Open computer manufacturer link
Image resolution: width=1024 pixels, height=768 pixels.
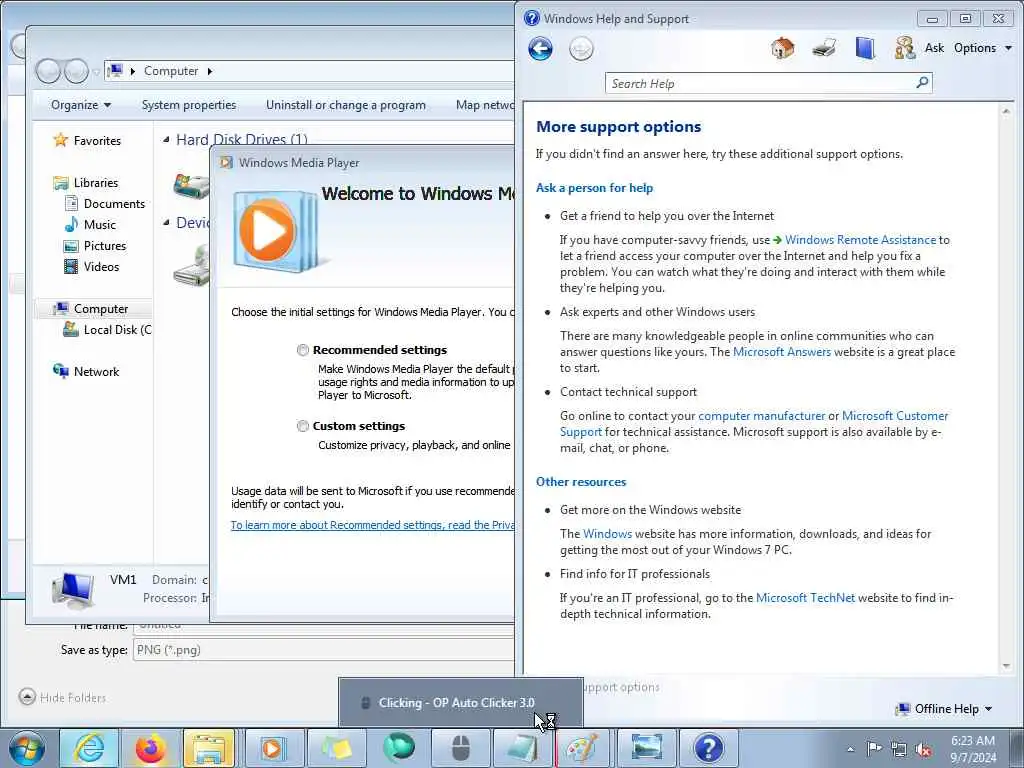761,416
